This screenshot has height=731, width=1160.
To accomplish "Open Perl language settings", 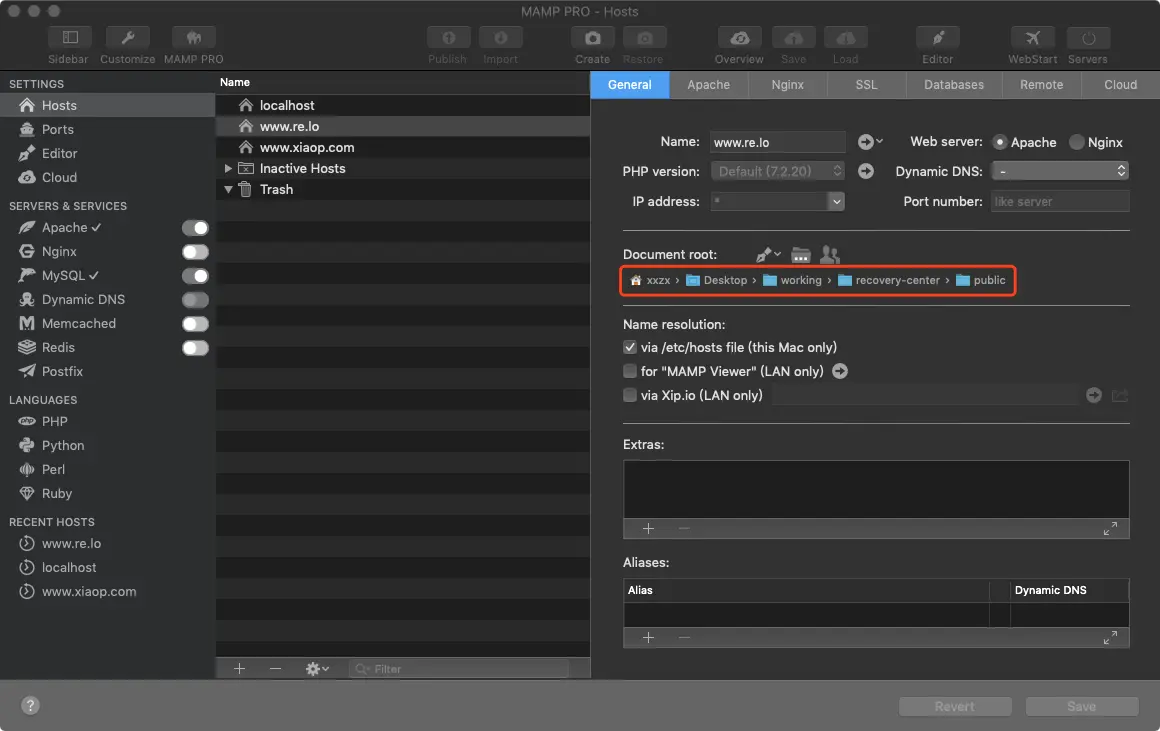I will (x=107, y=469).
